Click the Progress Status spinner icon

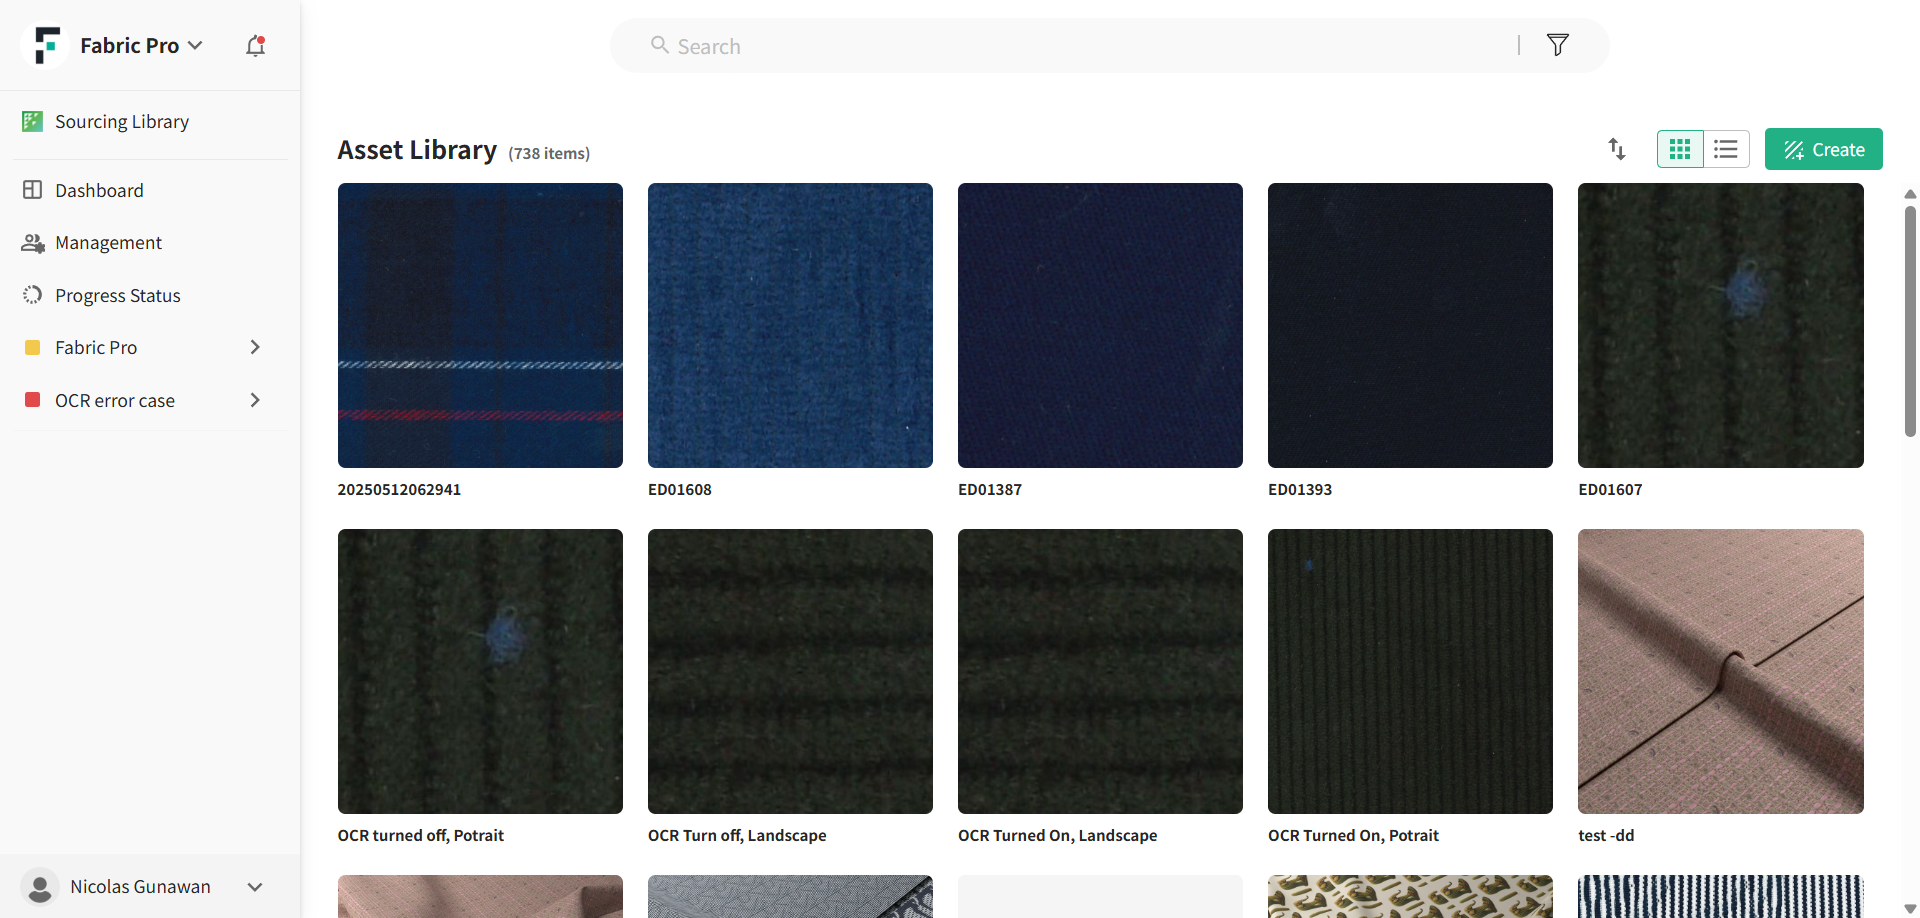(32, 295)
